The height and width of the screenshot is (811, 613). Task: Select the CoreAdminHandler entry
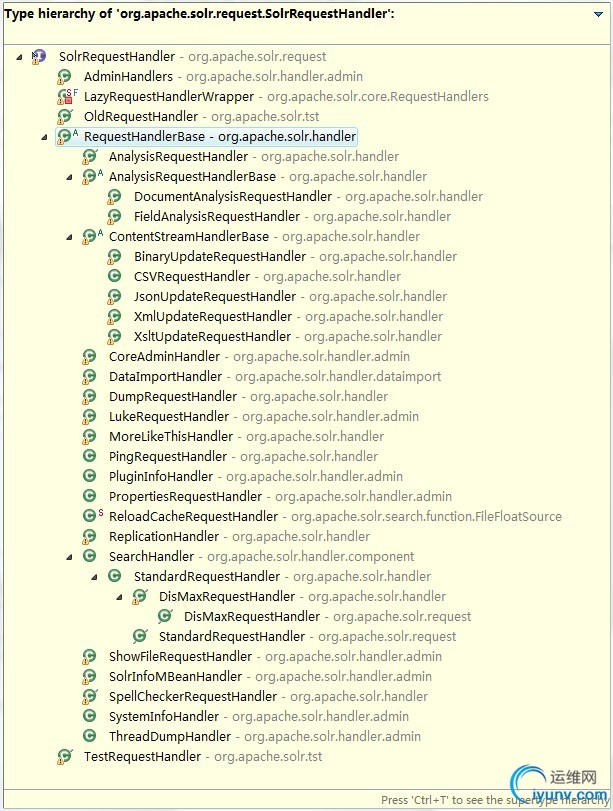coord(259,356)
